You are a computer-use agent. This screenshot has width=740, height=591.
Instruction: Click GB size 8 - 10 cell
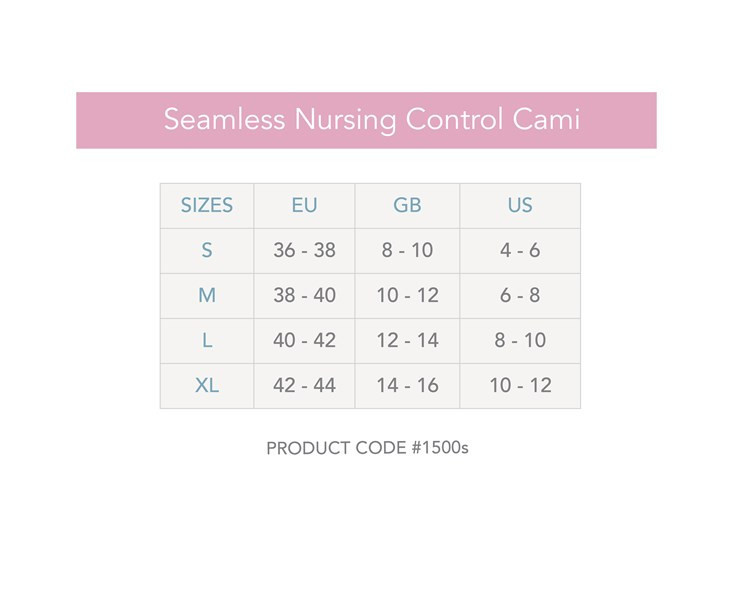[407, 251]
